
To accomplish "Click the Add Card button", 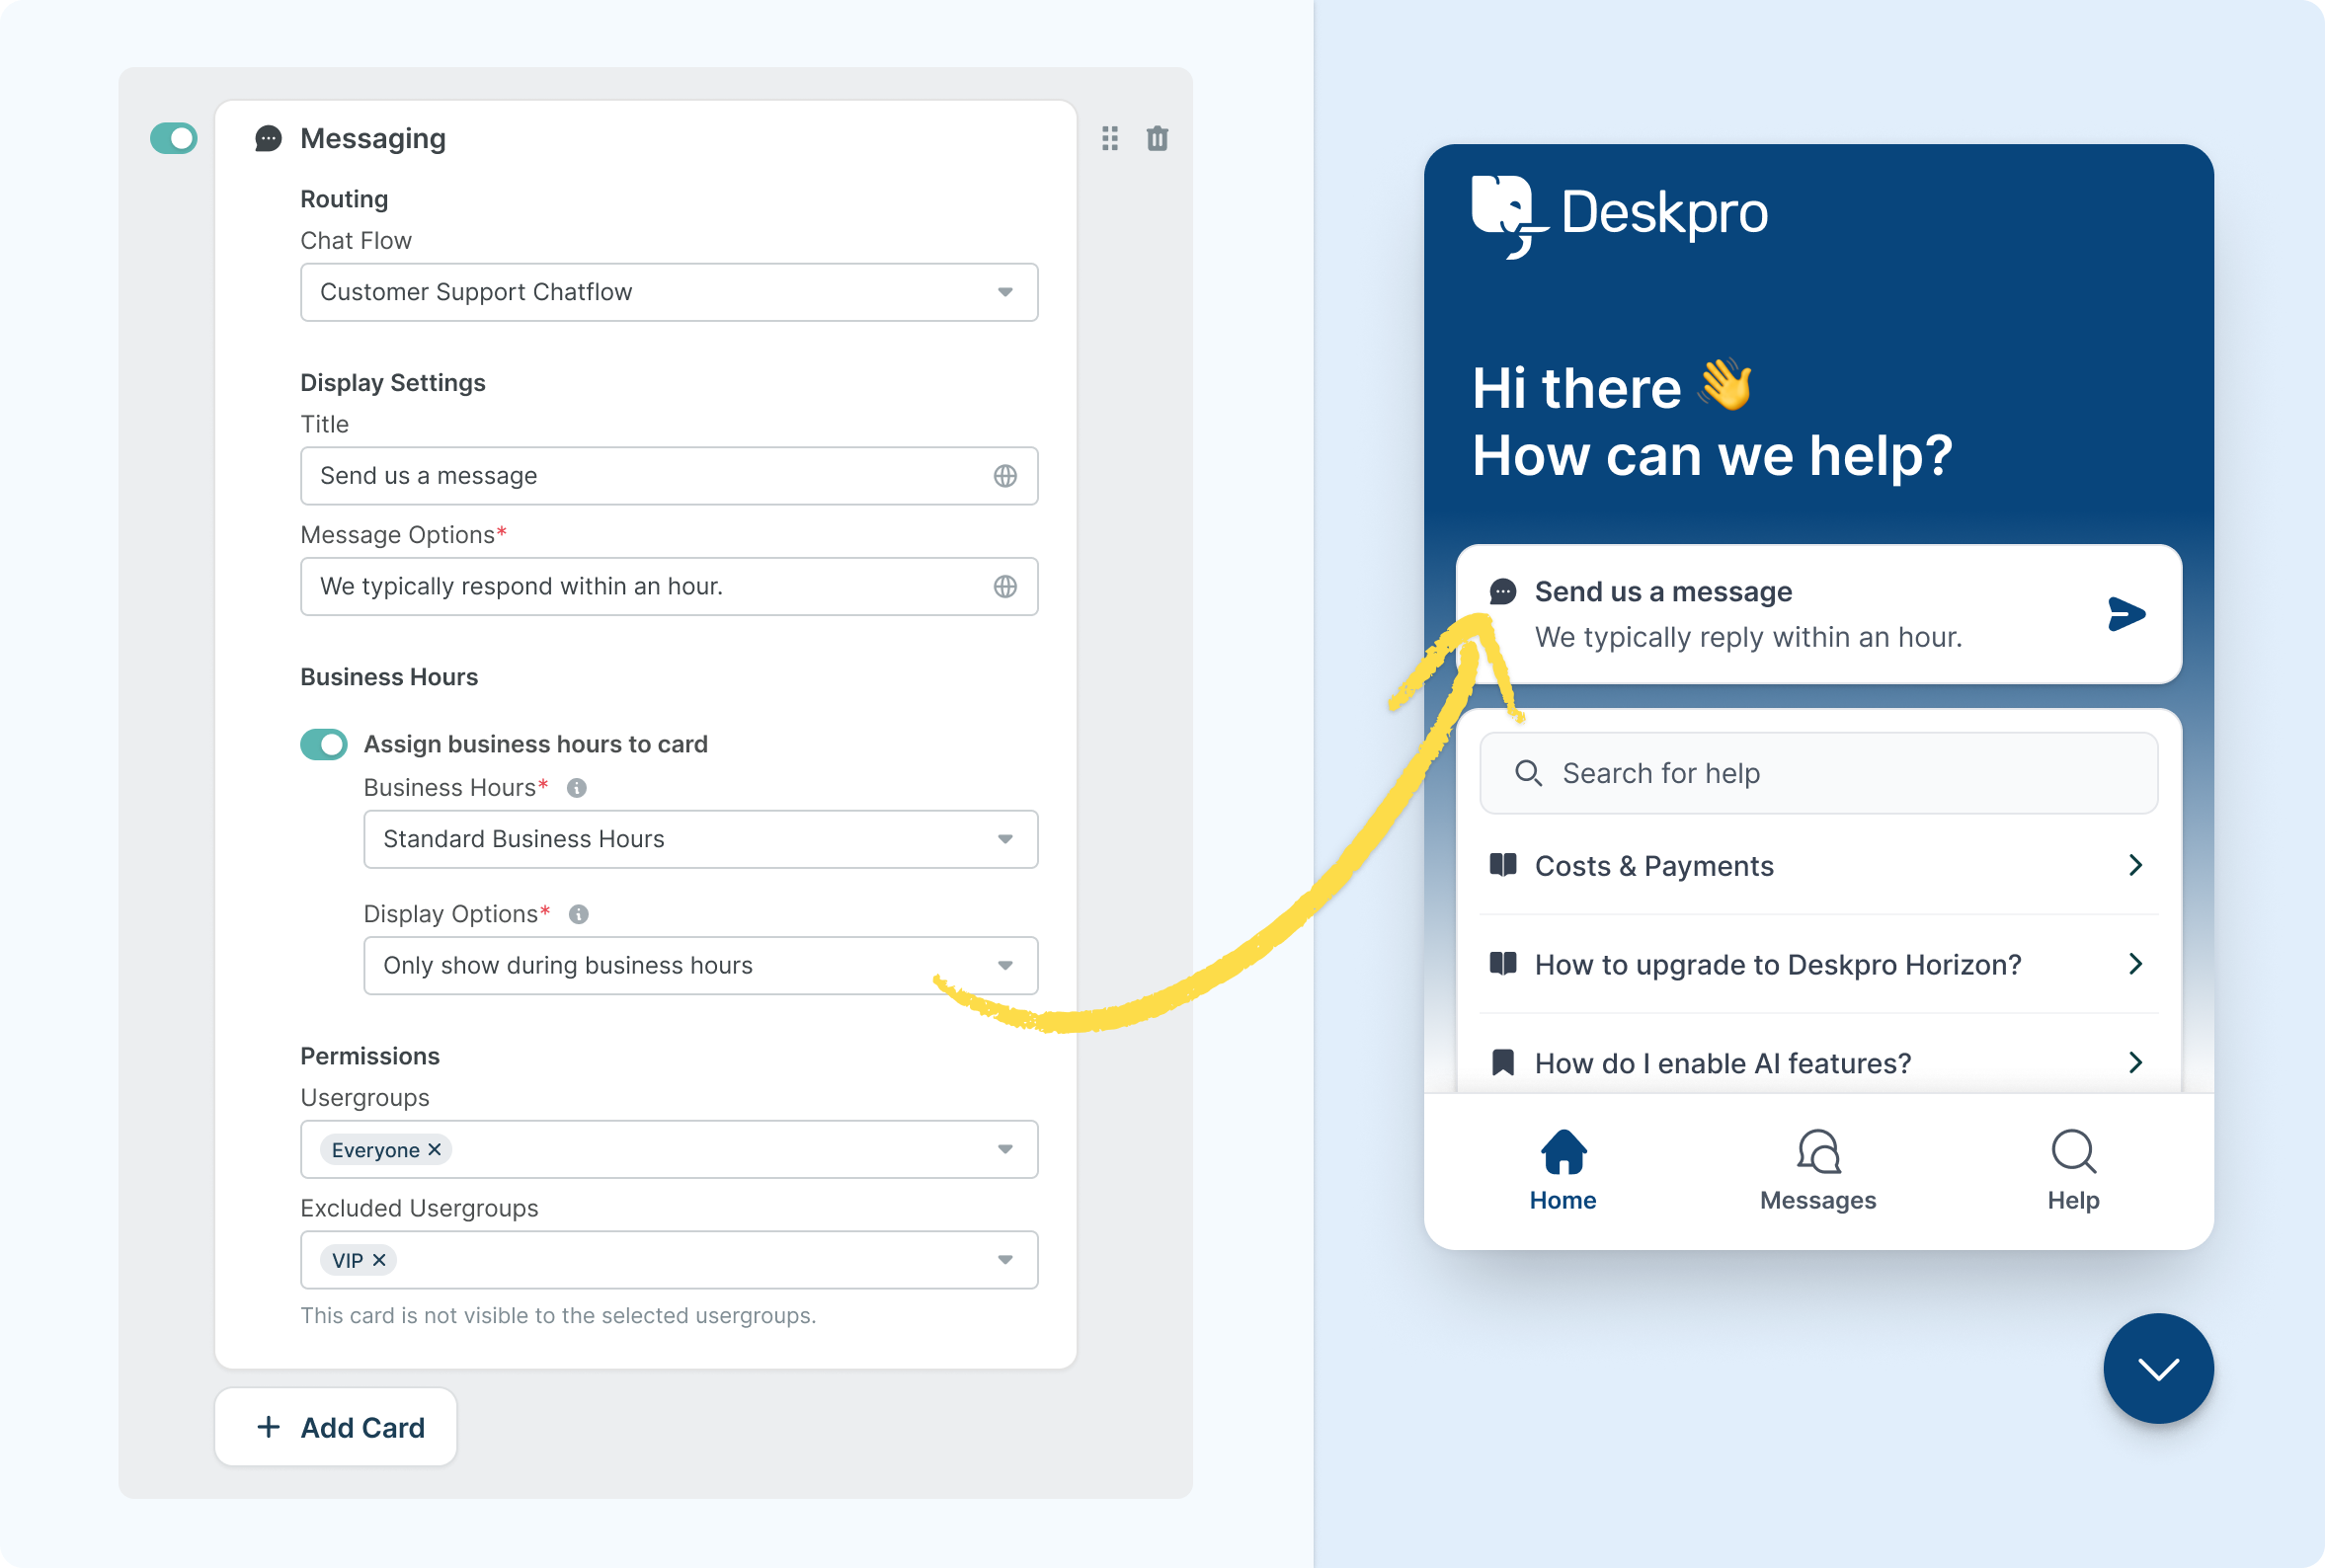I will coord(337,1427).
